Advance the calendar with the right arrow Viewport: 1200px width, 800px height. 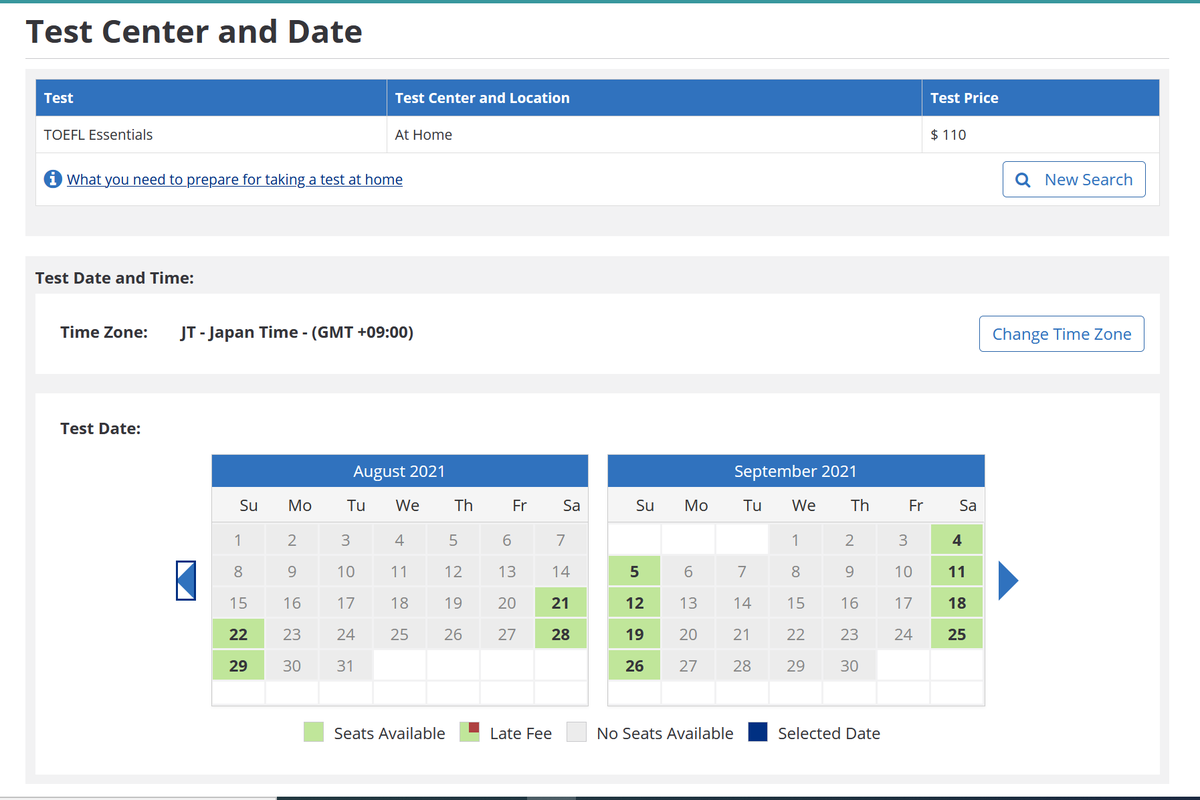[x=1008, y=580]
